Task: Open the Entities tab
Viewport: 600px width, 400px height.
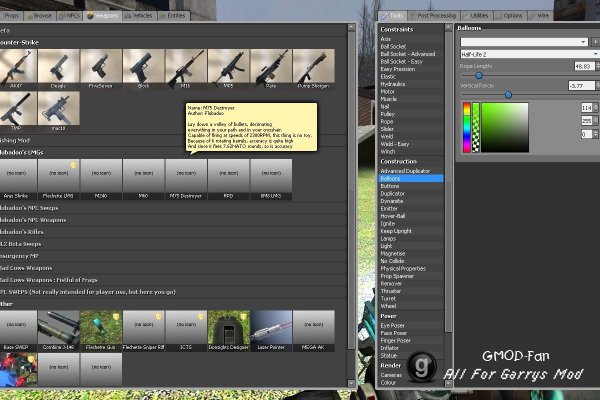Action: coord(173,16)
